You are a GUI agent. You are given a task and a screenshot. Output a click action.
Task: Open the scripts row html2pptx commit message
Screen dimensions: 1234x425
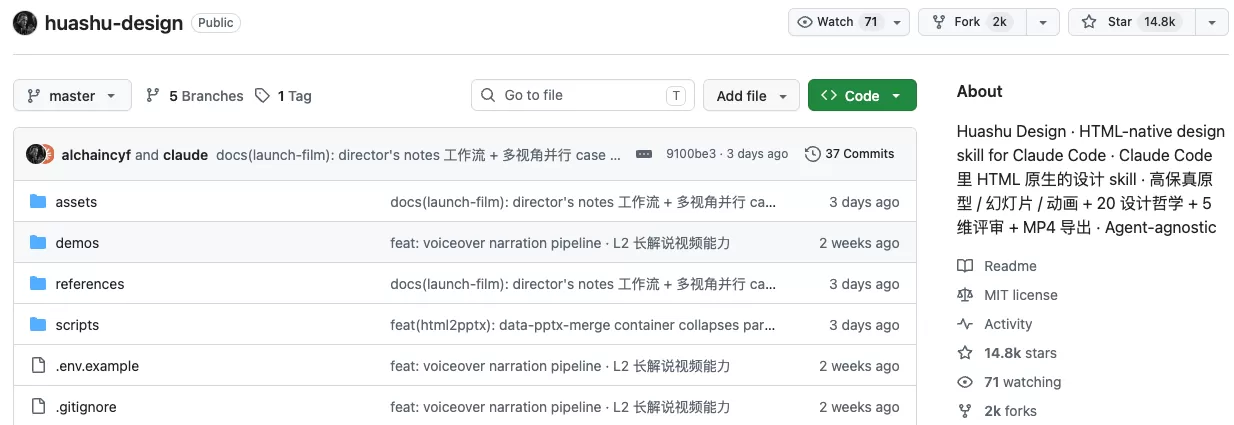pyautogui.click(x=583, y=325)
